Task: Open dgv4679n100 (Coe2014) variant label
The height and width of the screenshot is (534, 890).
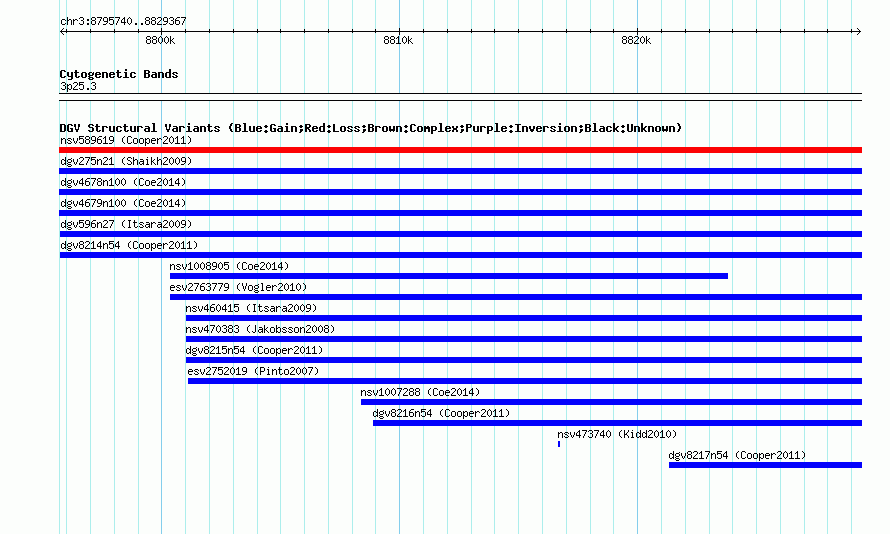Action: pos(123,203)
